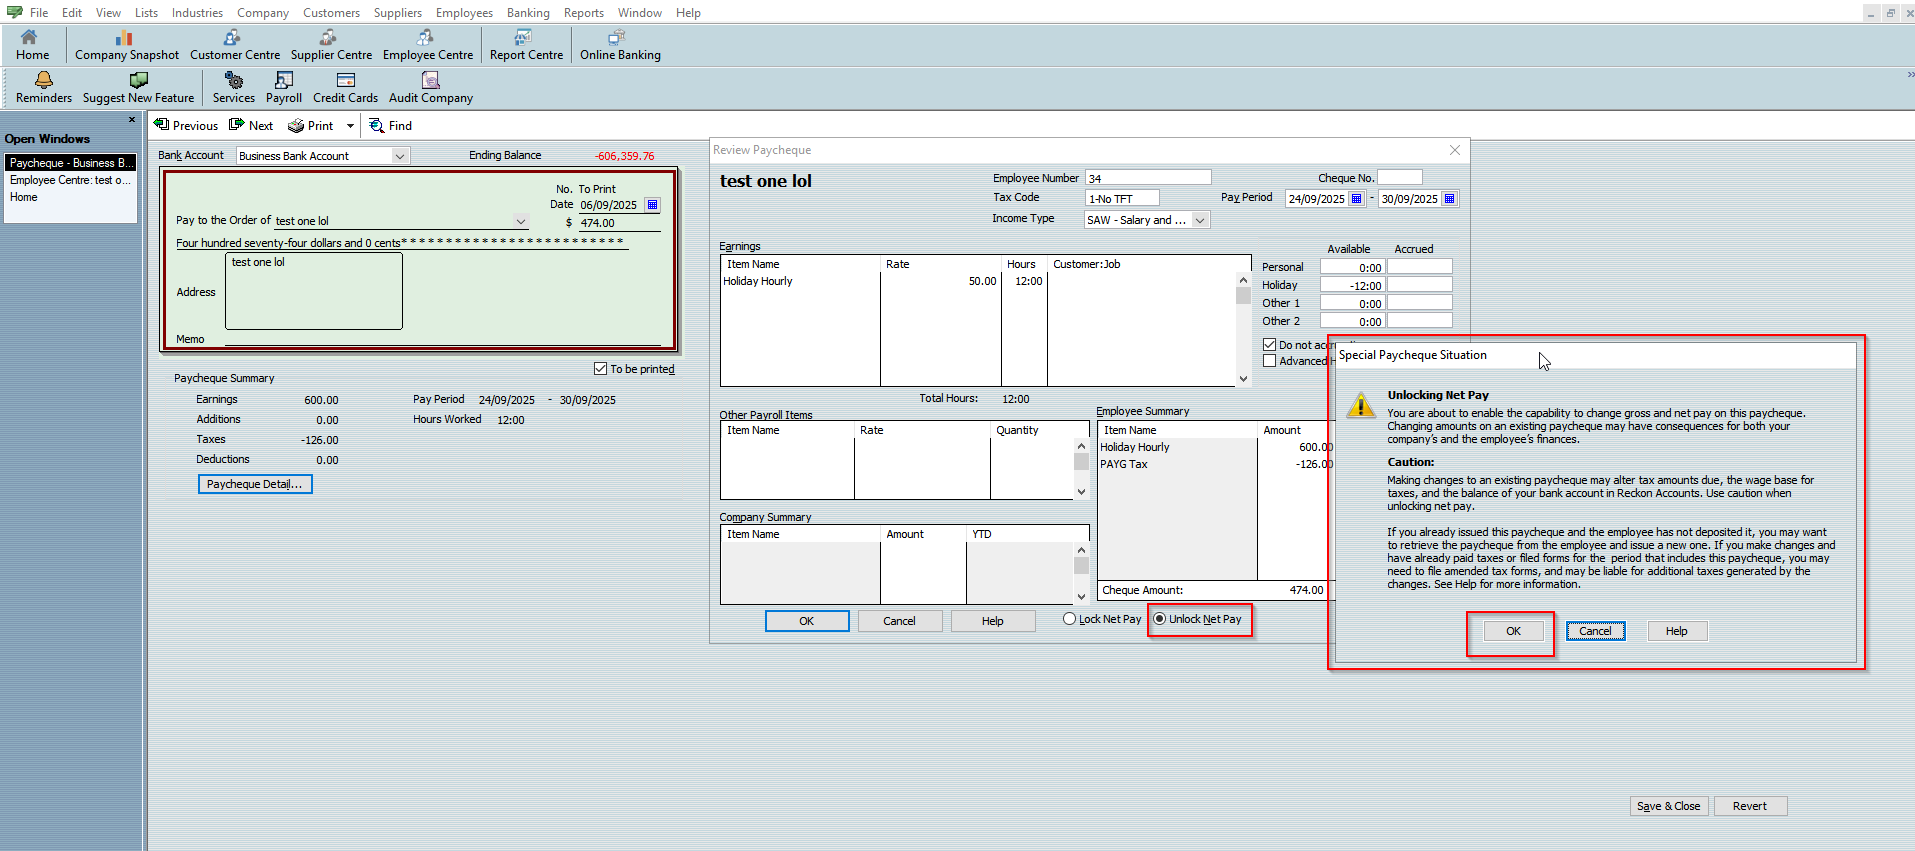
Task: Go to Next paycheque
Action: [x=251, y=125]
